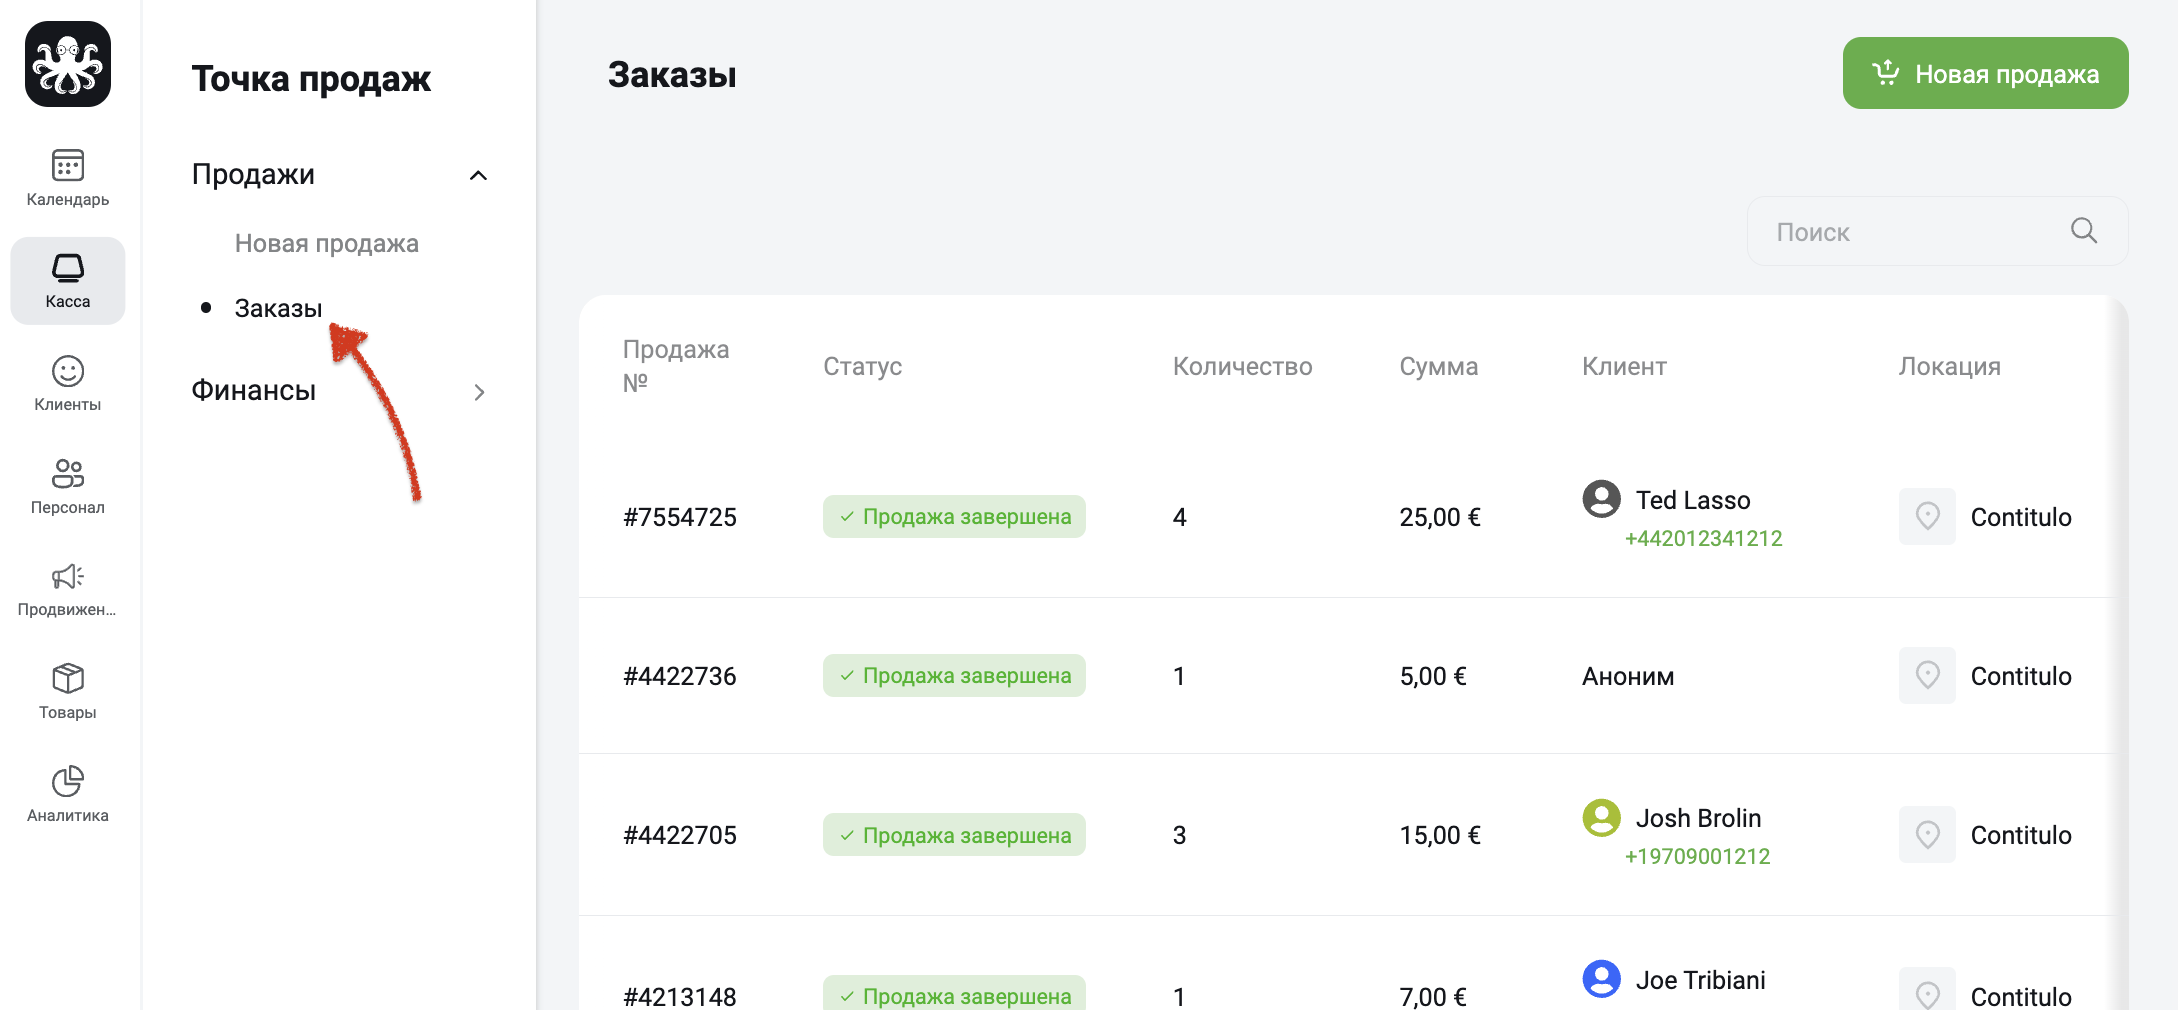Click the Продажа № column header
This screenshot has width=2178, height=1010.
point(676,365)
